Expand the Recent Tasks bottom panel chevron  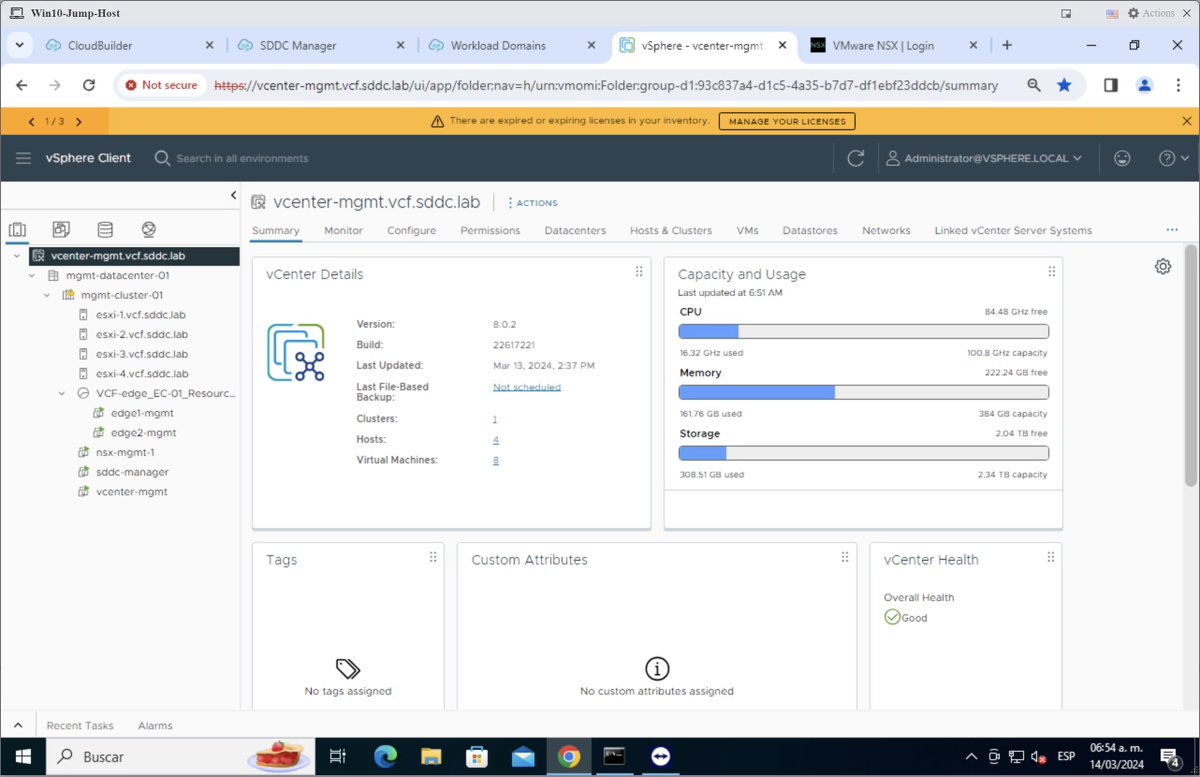click(17, 725)
